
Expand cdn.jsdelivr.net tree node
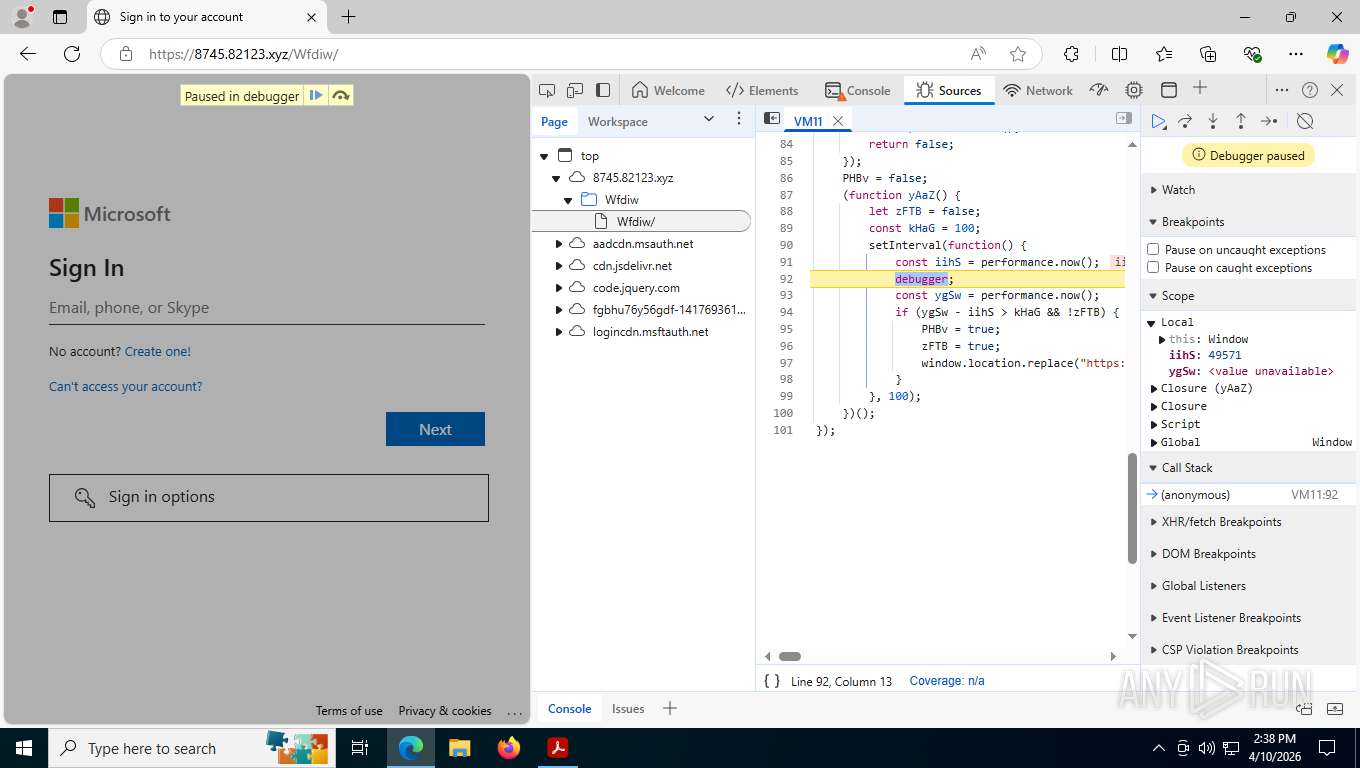559,266
